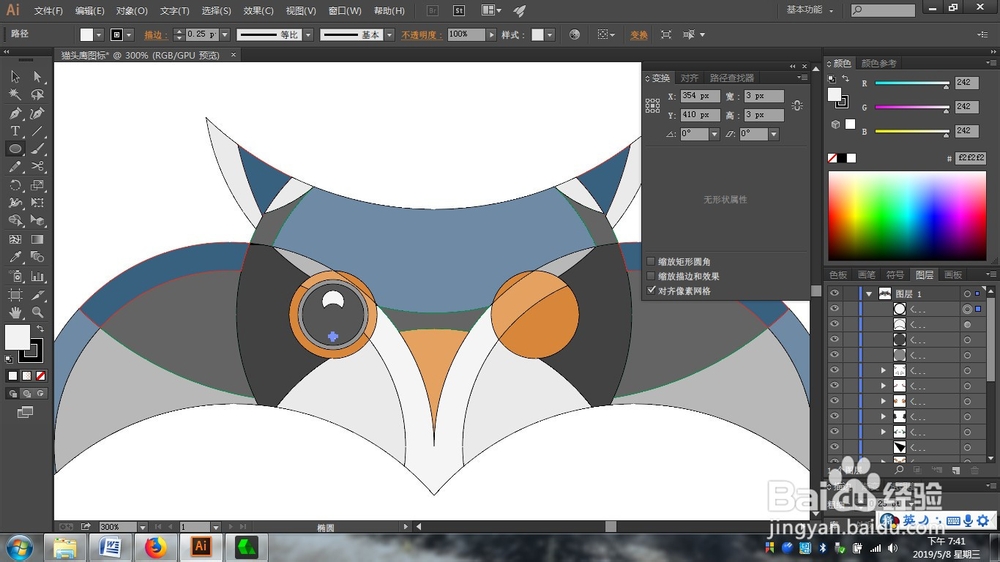Switch to 路径查找器 tab

pos(732,78)
